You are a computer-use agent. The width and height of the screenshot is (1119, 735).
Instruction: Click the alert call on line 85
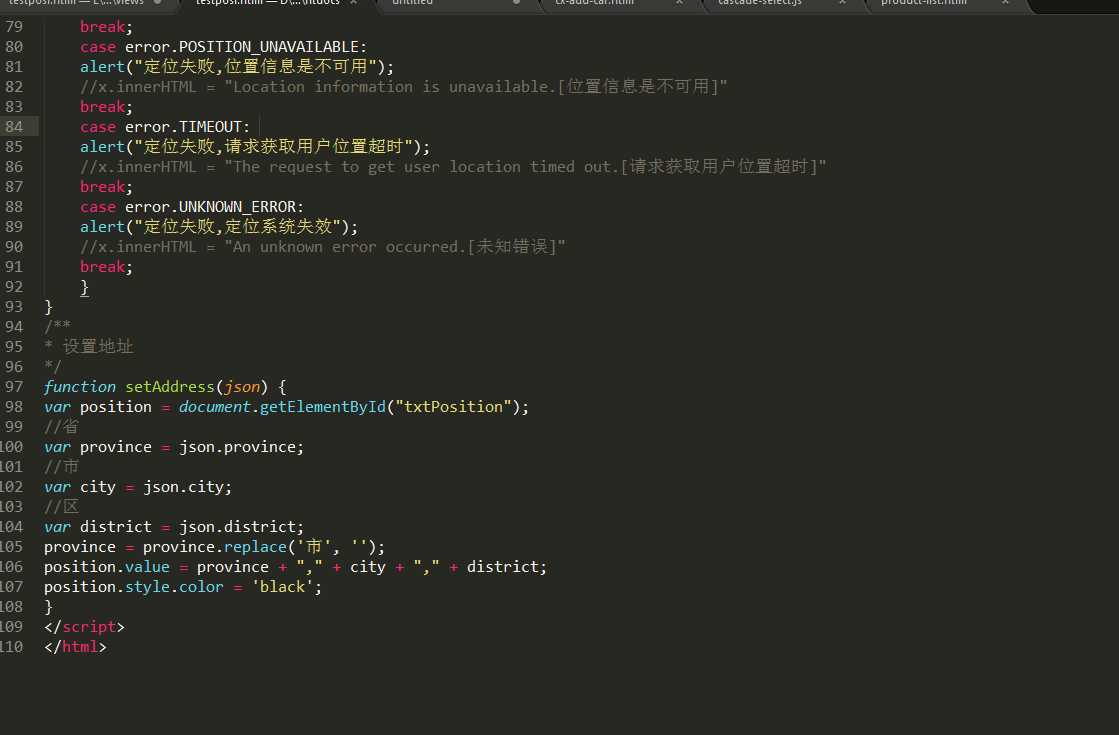(255, 146)
